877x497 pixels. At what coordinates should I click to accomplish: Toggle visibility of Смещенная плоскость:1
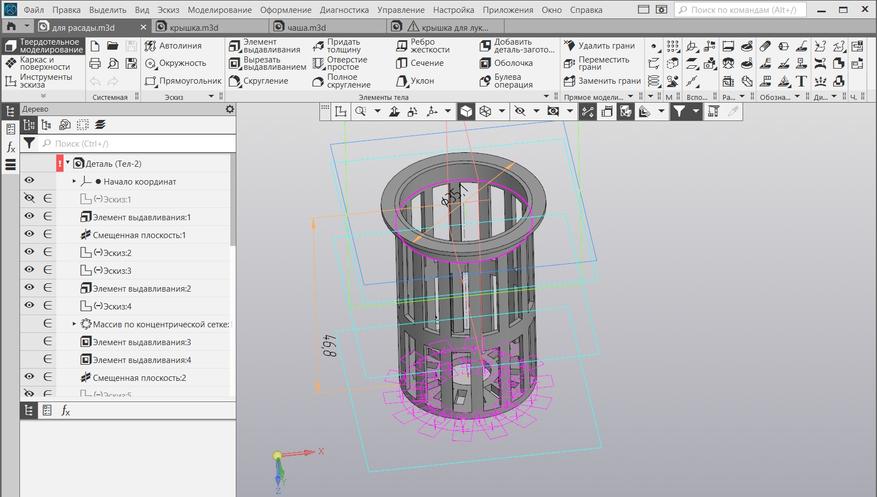pyautogui.click(x=29, y=235)
